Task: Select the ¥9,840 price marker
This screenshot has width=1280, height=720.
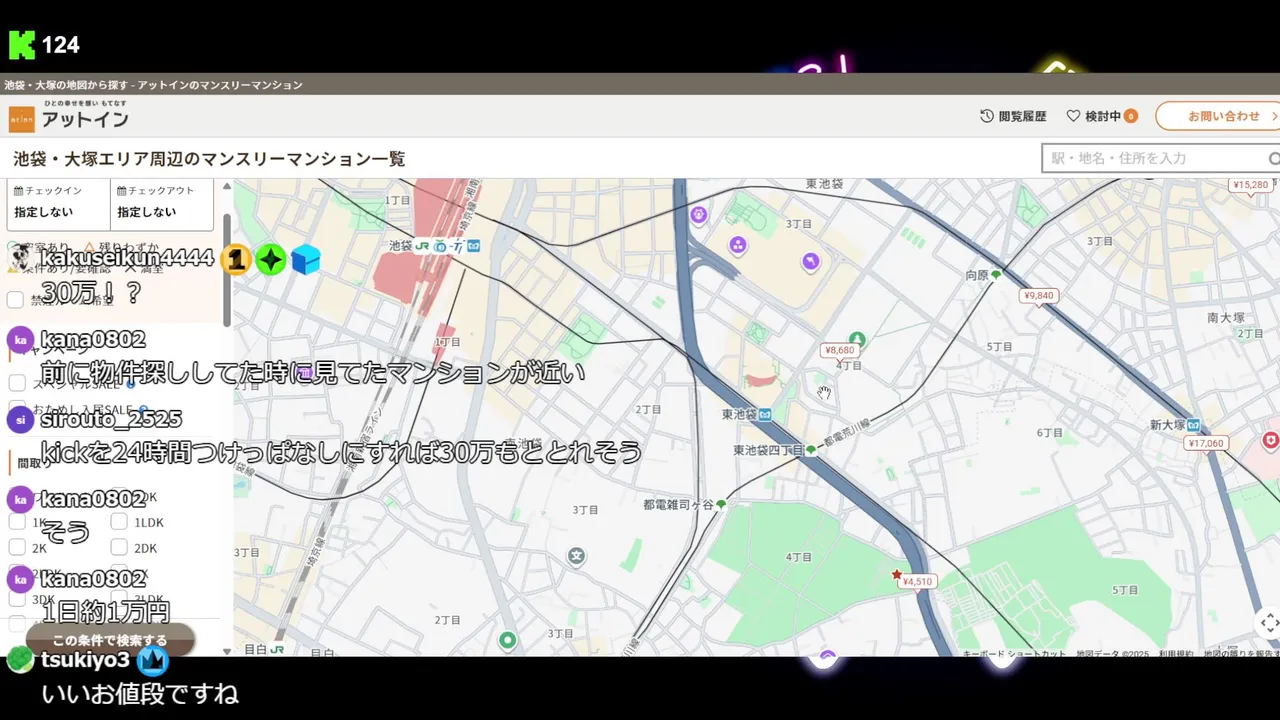Action: tap(1039, 296)
